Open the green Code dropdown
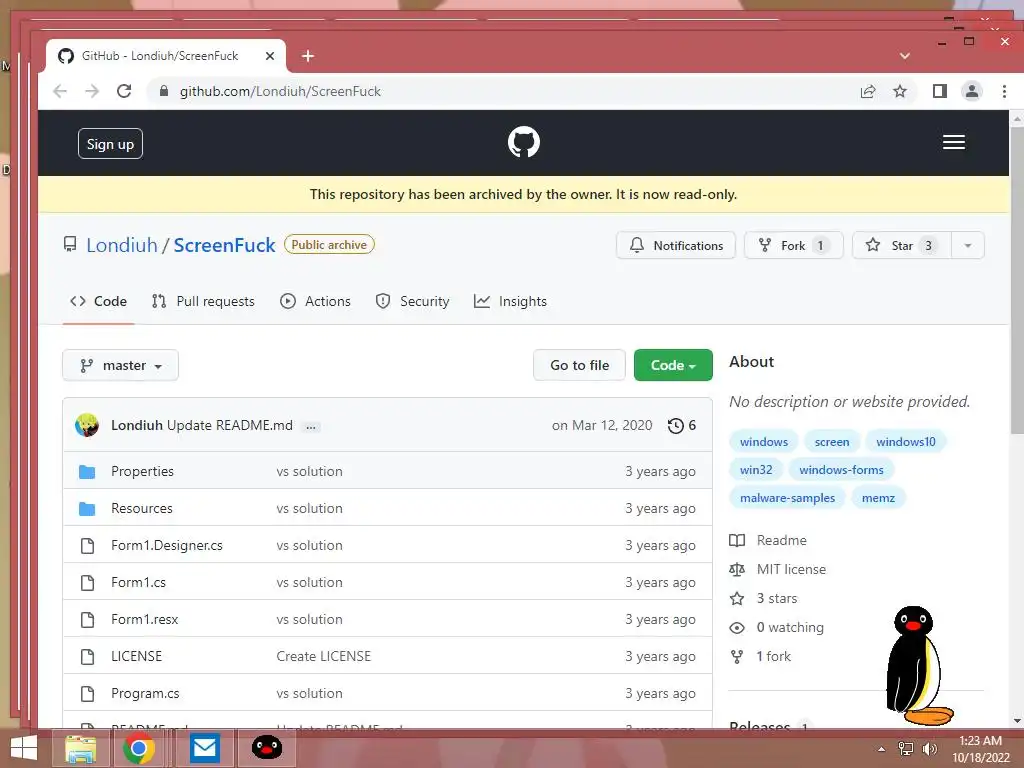1024x768 pixels. [673, 366]
